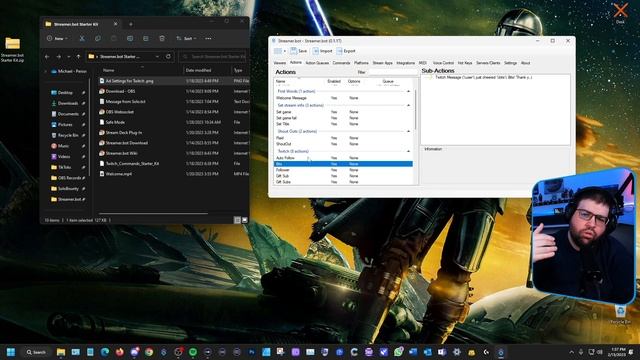Open the Integrations tab
640x360 pixels.
405,63
